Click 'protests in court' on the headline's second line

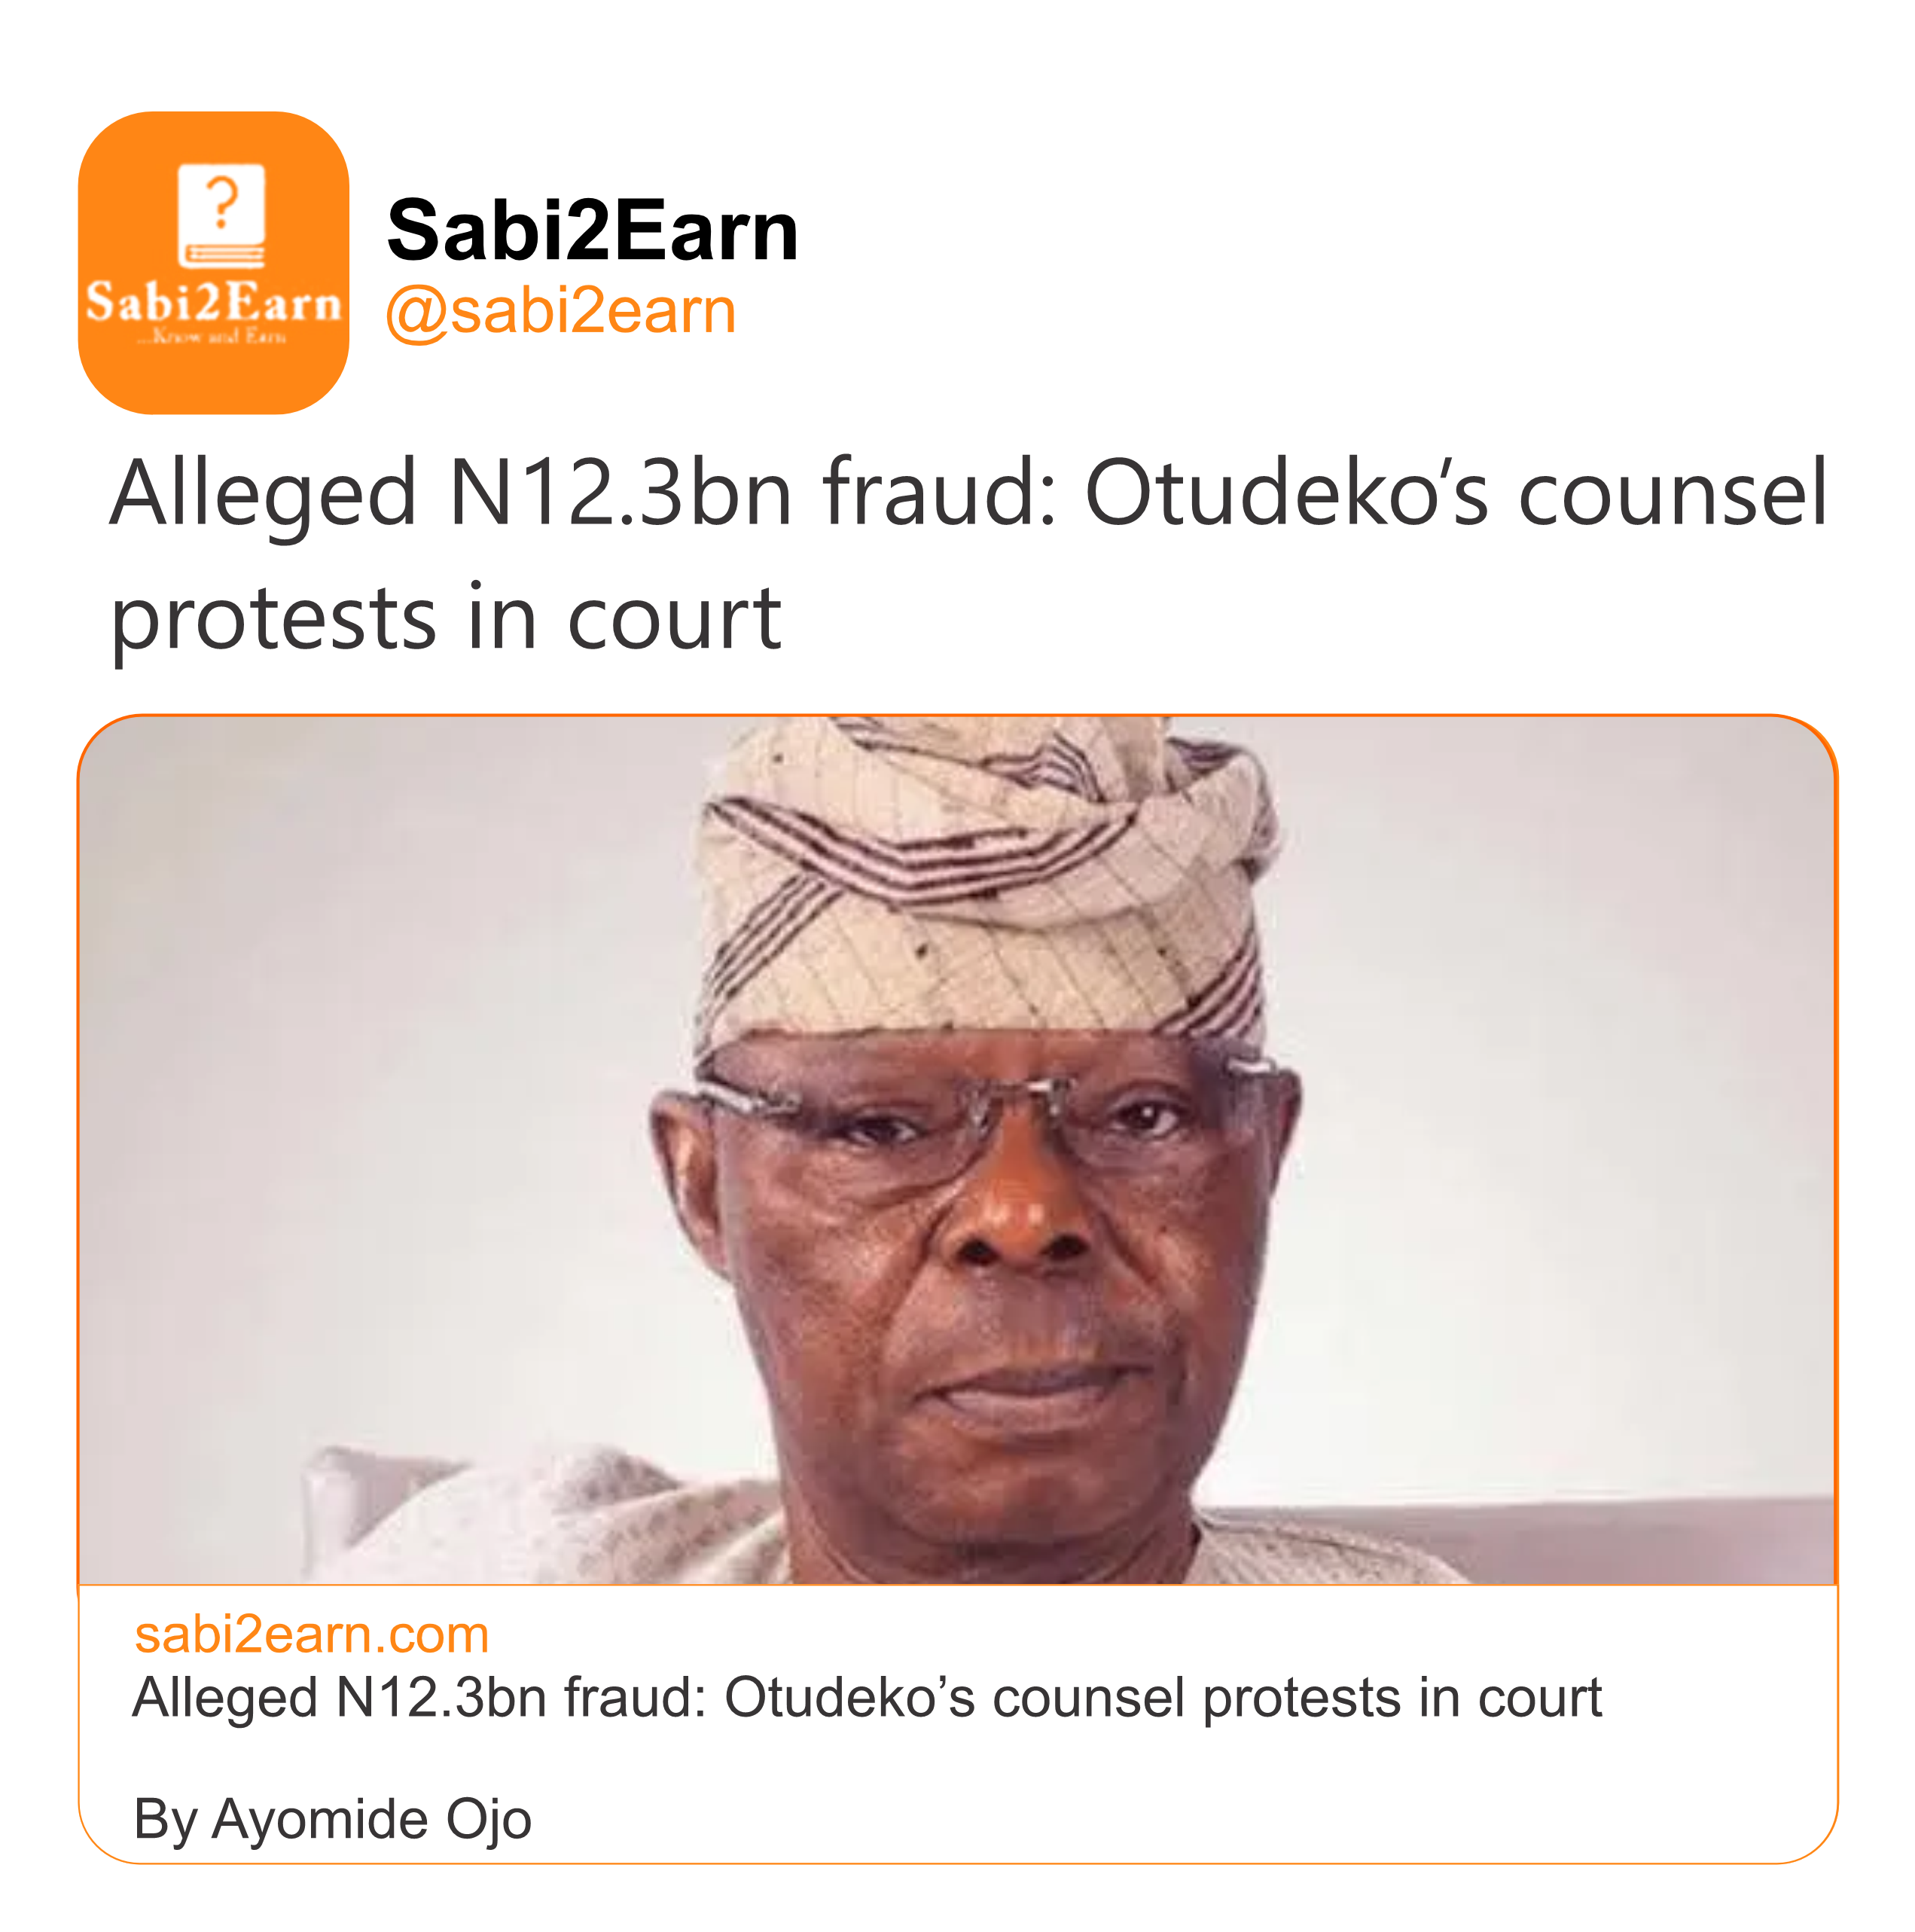tap(445, 618)
